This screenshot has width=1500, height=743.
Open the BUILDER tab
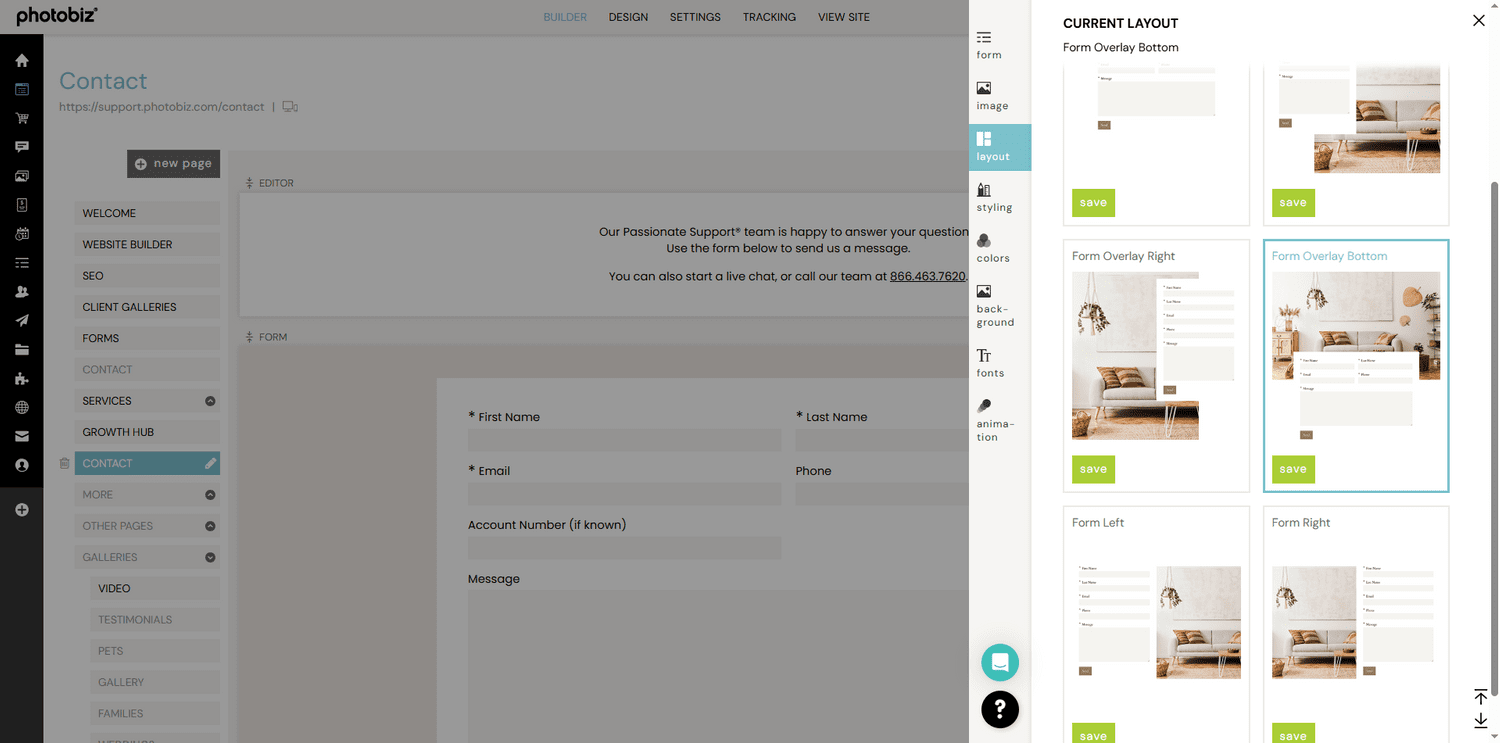point(565,17)
